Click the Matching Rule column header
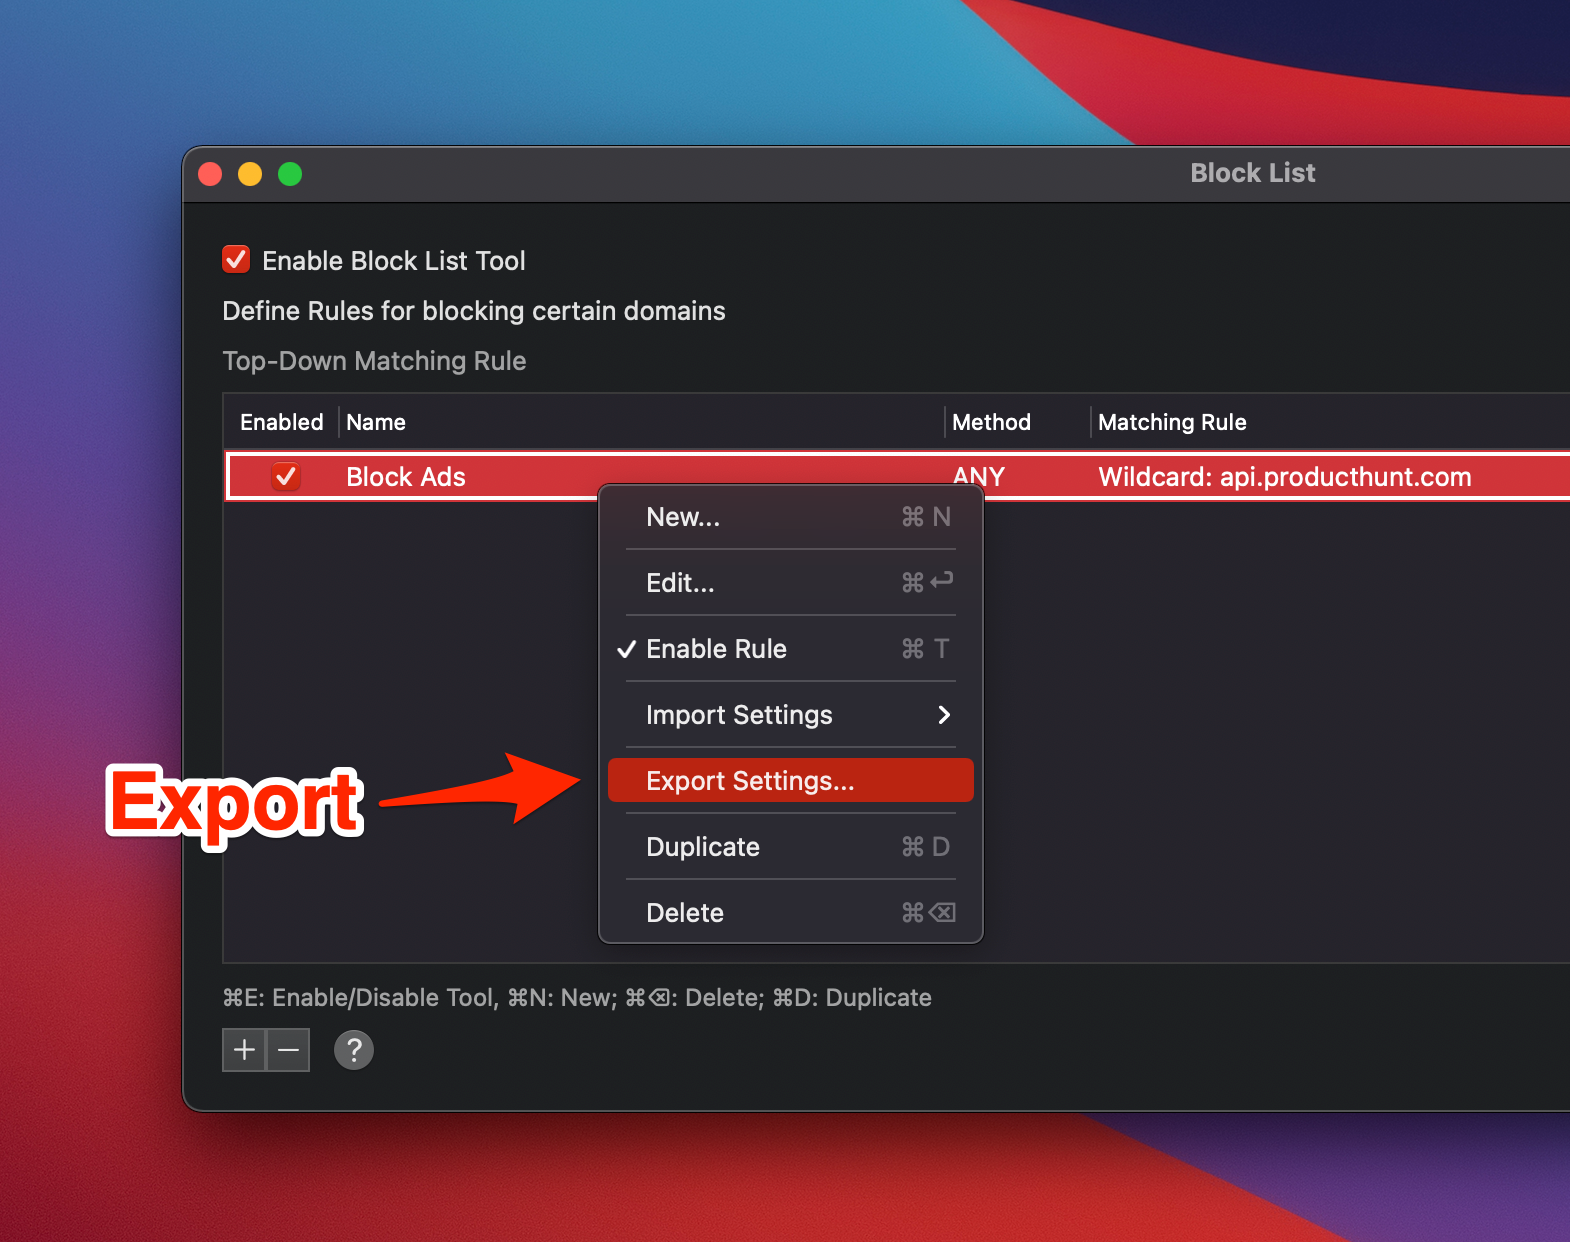The image size is (1570, 1242). pos(1172,422)
